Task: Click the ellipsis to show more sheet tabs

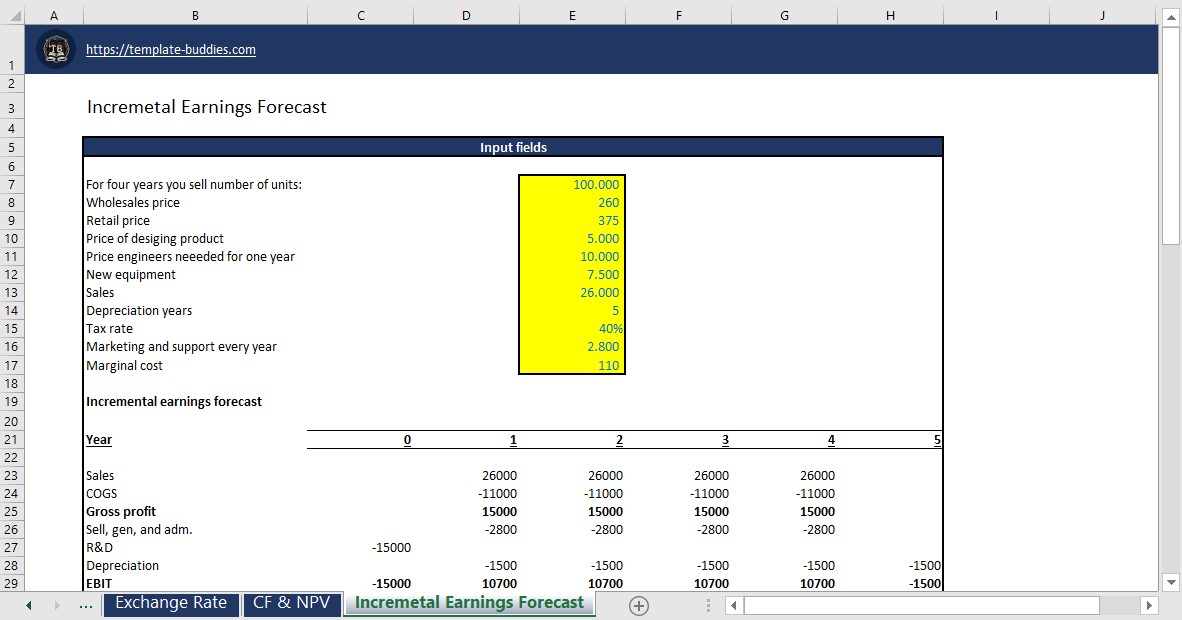Action: point(86,604)
